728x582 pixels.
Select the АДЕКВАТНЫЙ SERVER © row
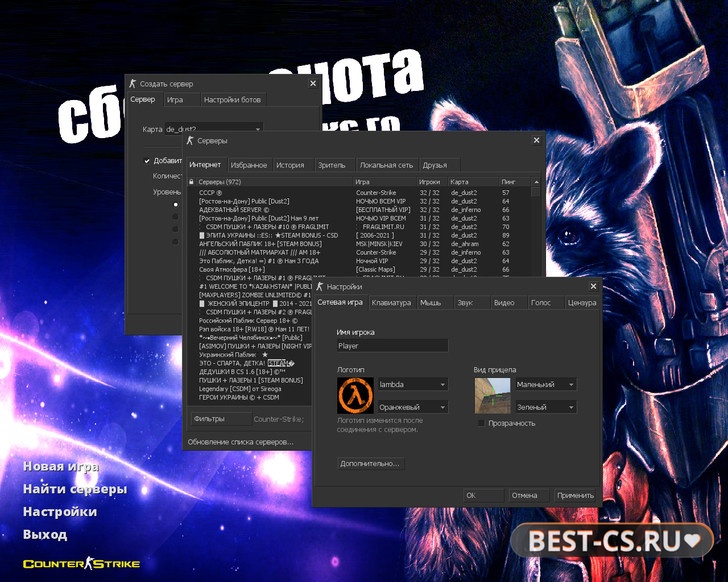coord(358,210)
